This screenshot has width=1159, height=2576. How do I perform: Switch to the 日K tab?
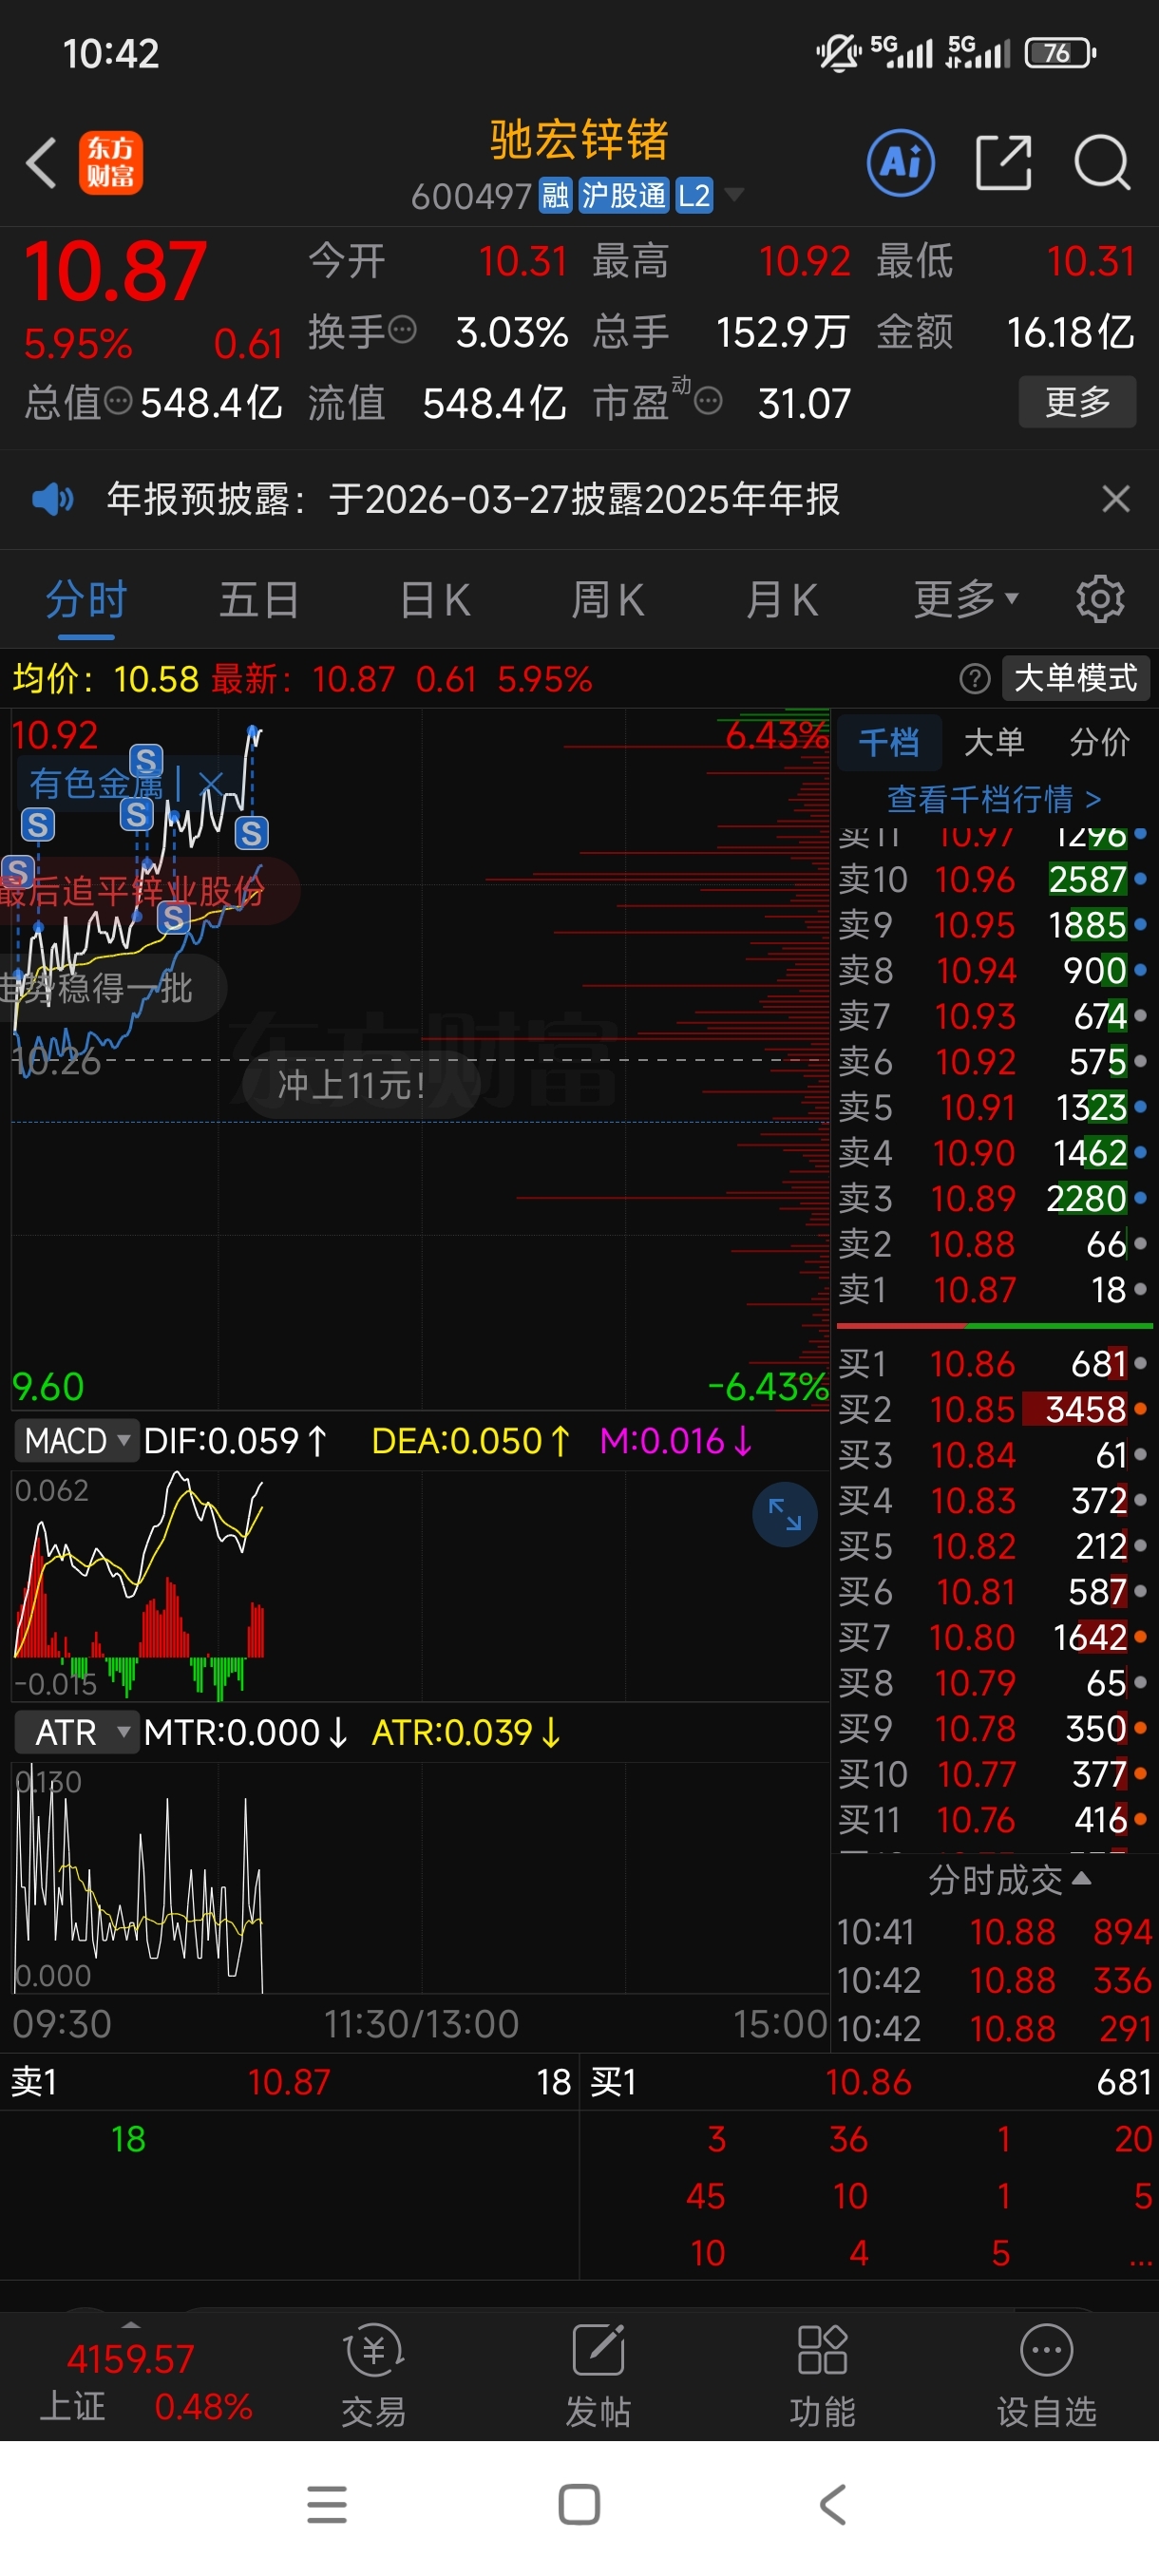434,600
